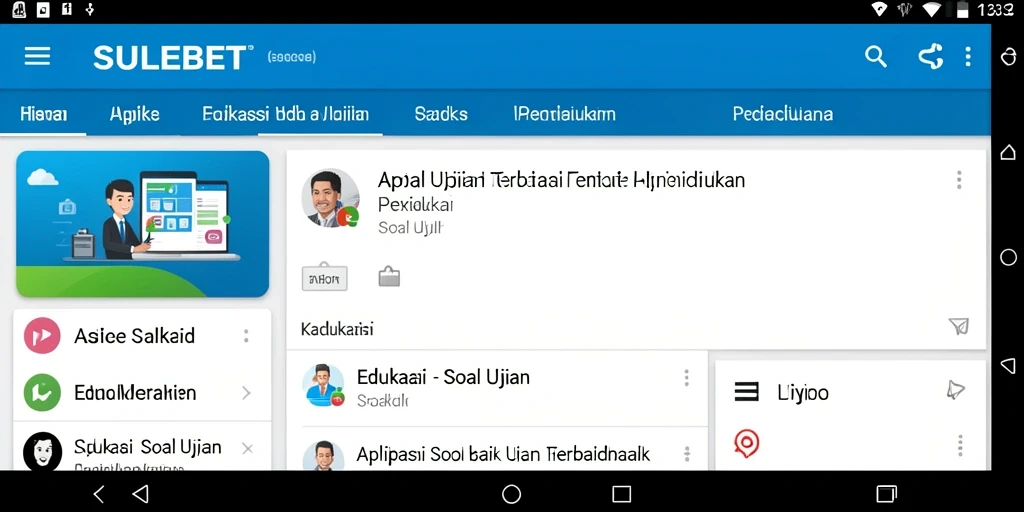Tap the pink Asiee Salkaid icon
Image resolution: width=1024 pixels, height=512 pixels.
tap(42, 336)
